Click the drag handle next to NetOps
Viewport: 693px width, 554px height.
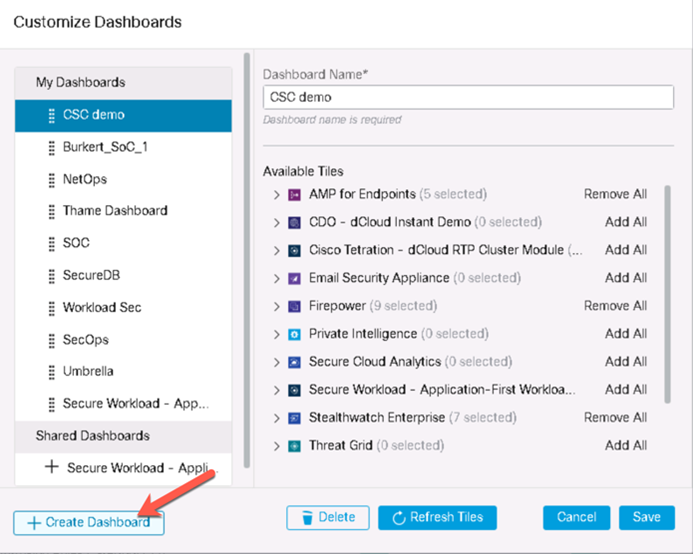52,180
